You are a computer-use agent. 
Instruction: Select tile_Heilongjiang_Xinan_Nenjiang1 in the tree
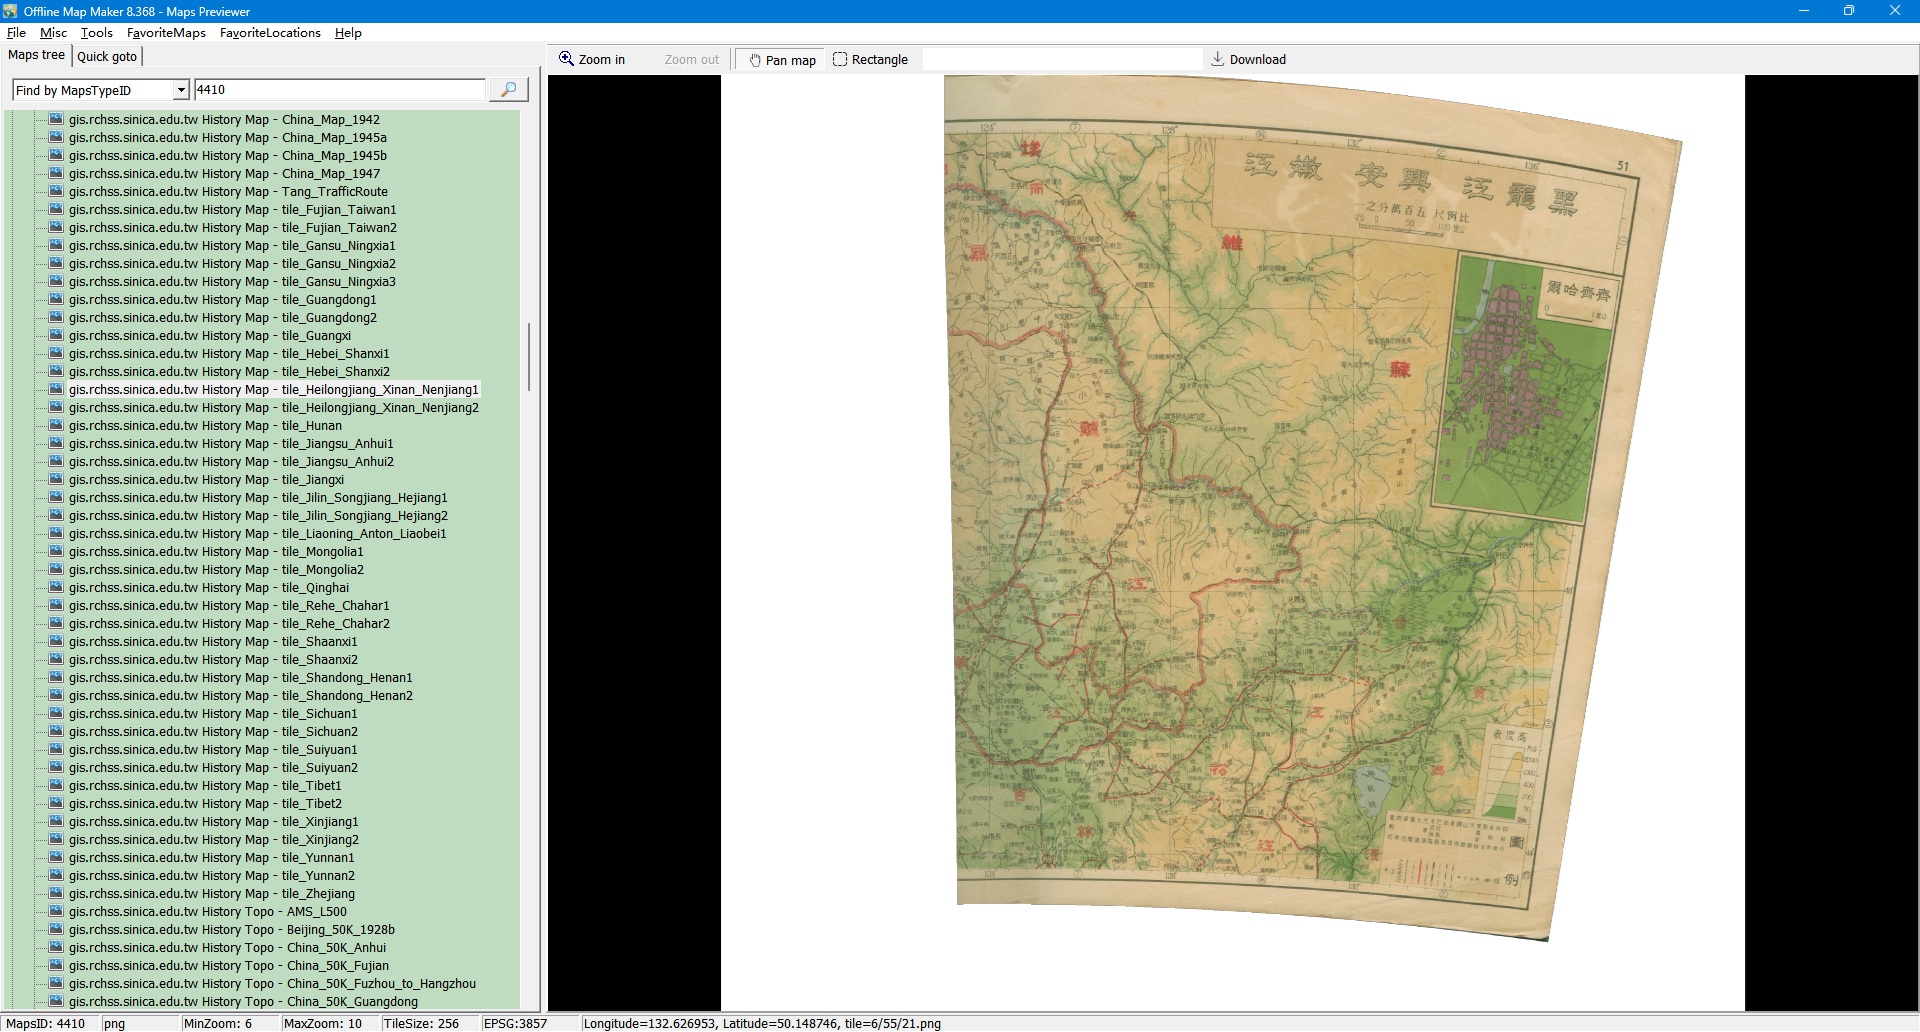click(274, 389)
